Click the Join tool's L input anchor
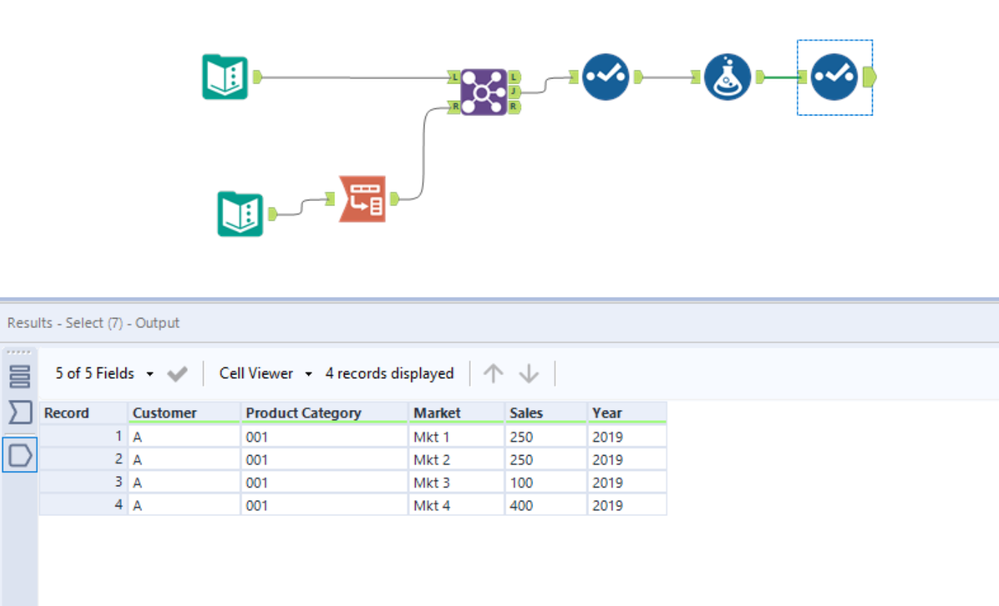 (454, 77)
